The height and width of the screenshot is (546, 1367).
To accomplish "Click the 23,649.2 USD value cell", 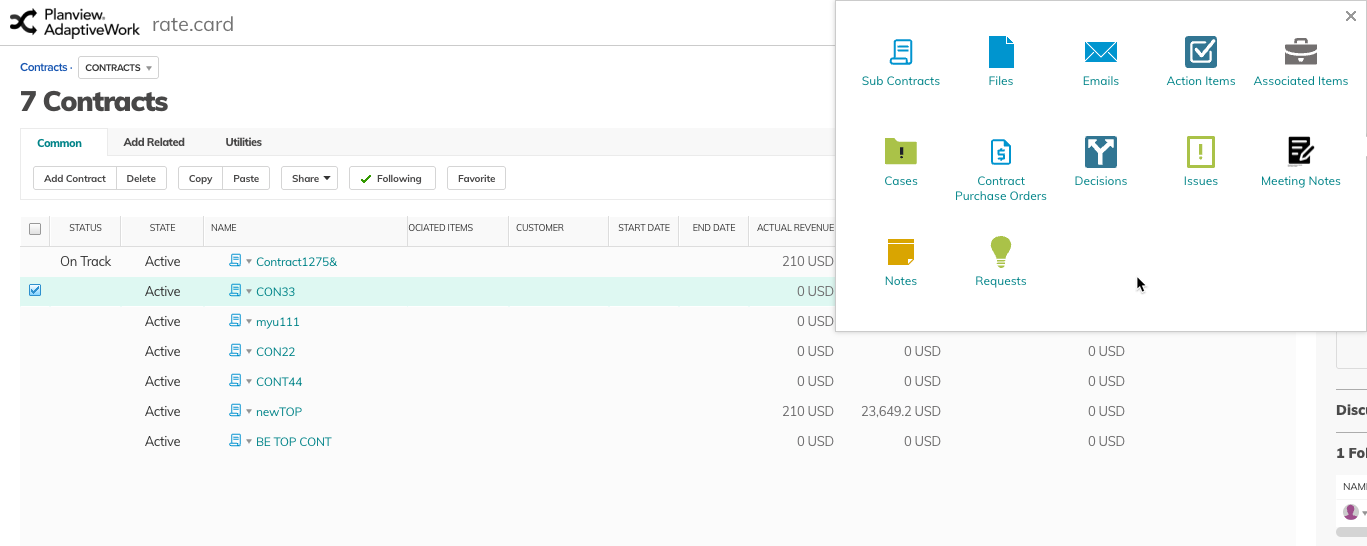I will coord(901,411).
